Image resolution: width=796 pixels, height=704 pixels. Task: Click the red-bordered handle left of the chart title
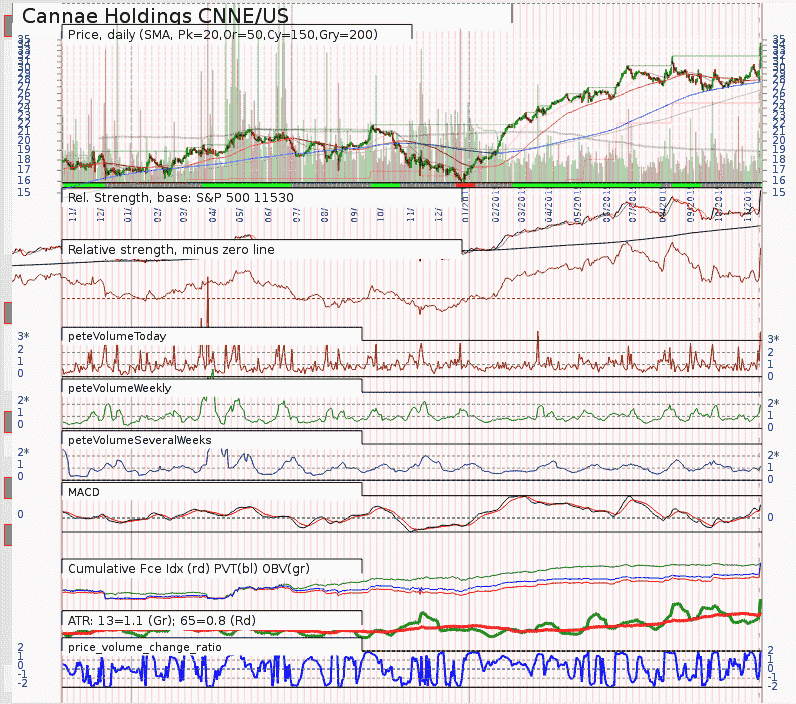(8, 26)
